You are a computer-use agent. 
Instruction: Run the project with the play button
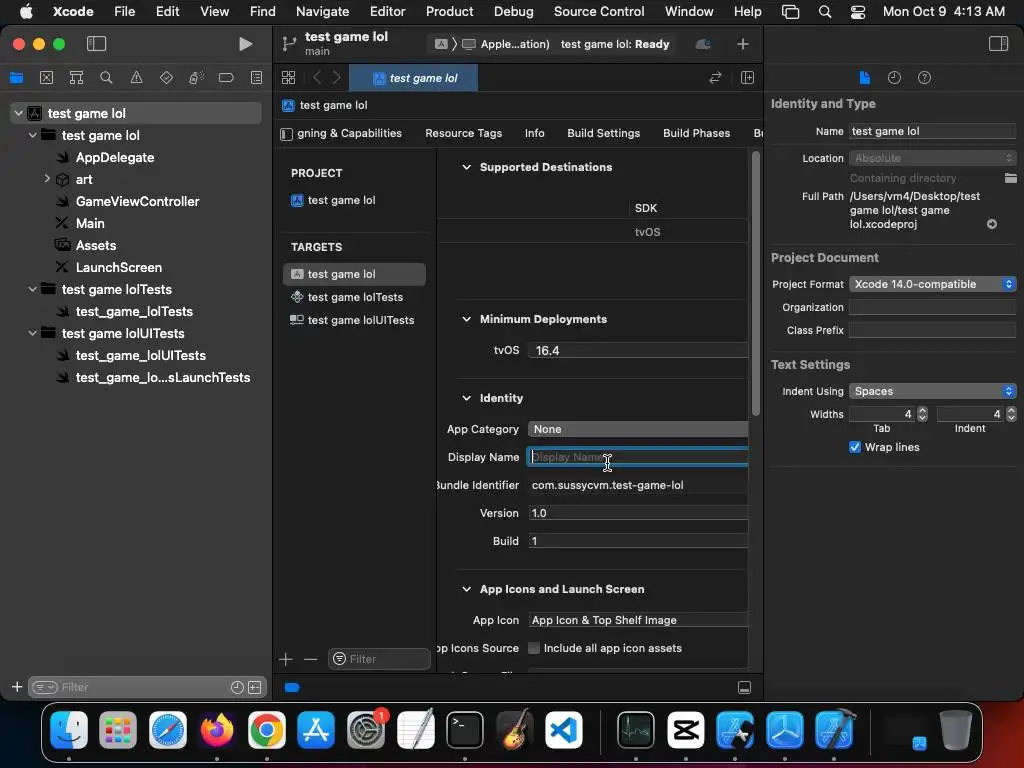245,44
